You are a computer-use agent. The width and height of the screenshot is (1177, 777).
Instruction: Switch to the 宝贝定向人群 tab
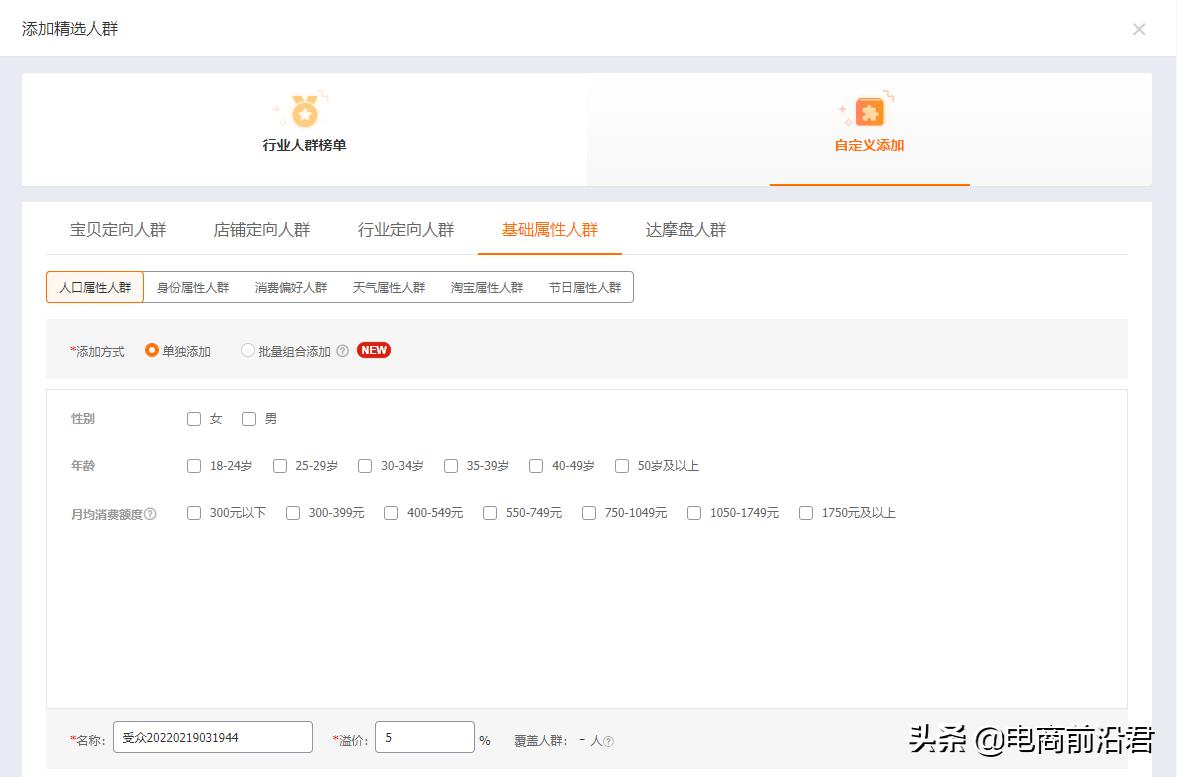[x=120, y=229]
